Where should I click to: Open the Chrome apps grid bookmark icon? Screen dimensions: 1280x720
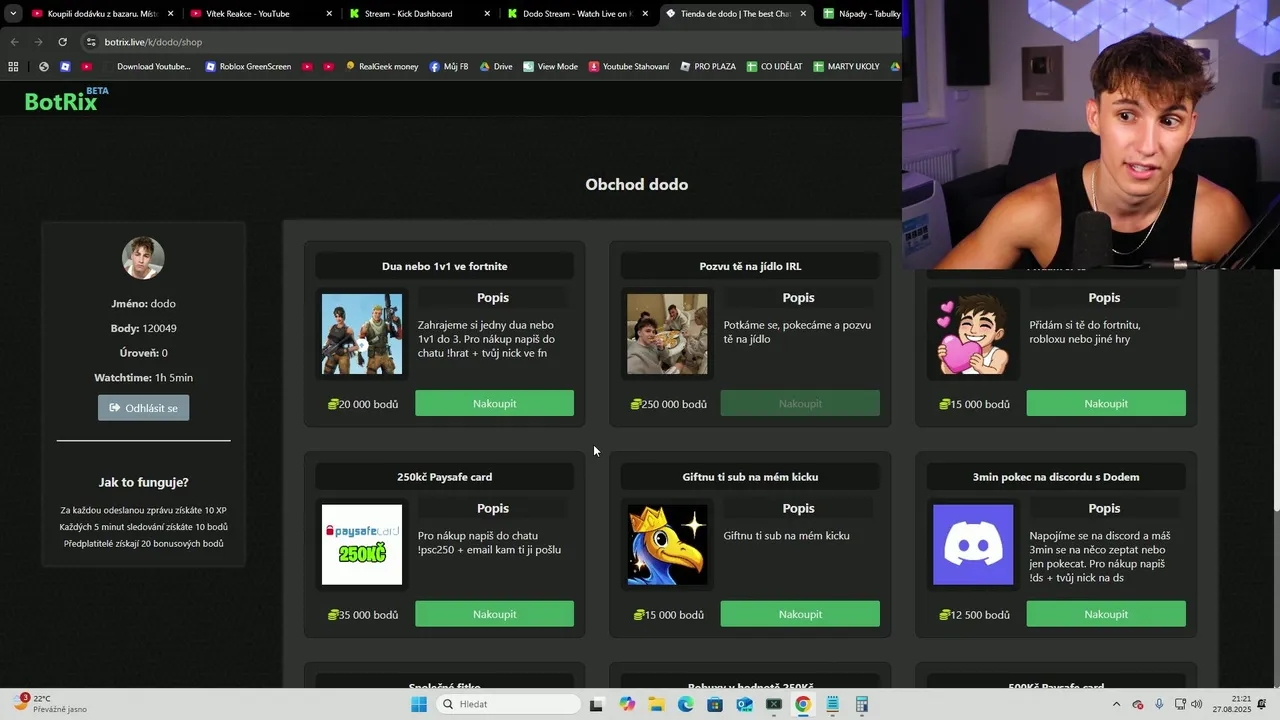point(13,67)
